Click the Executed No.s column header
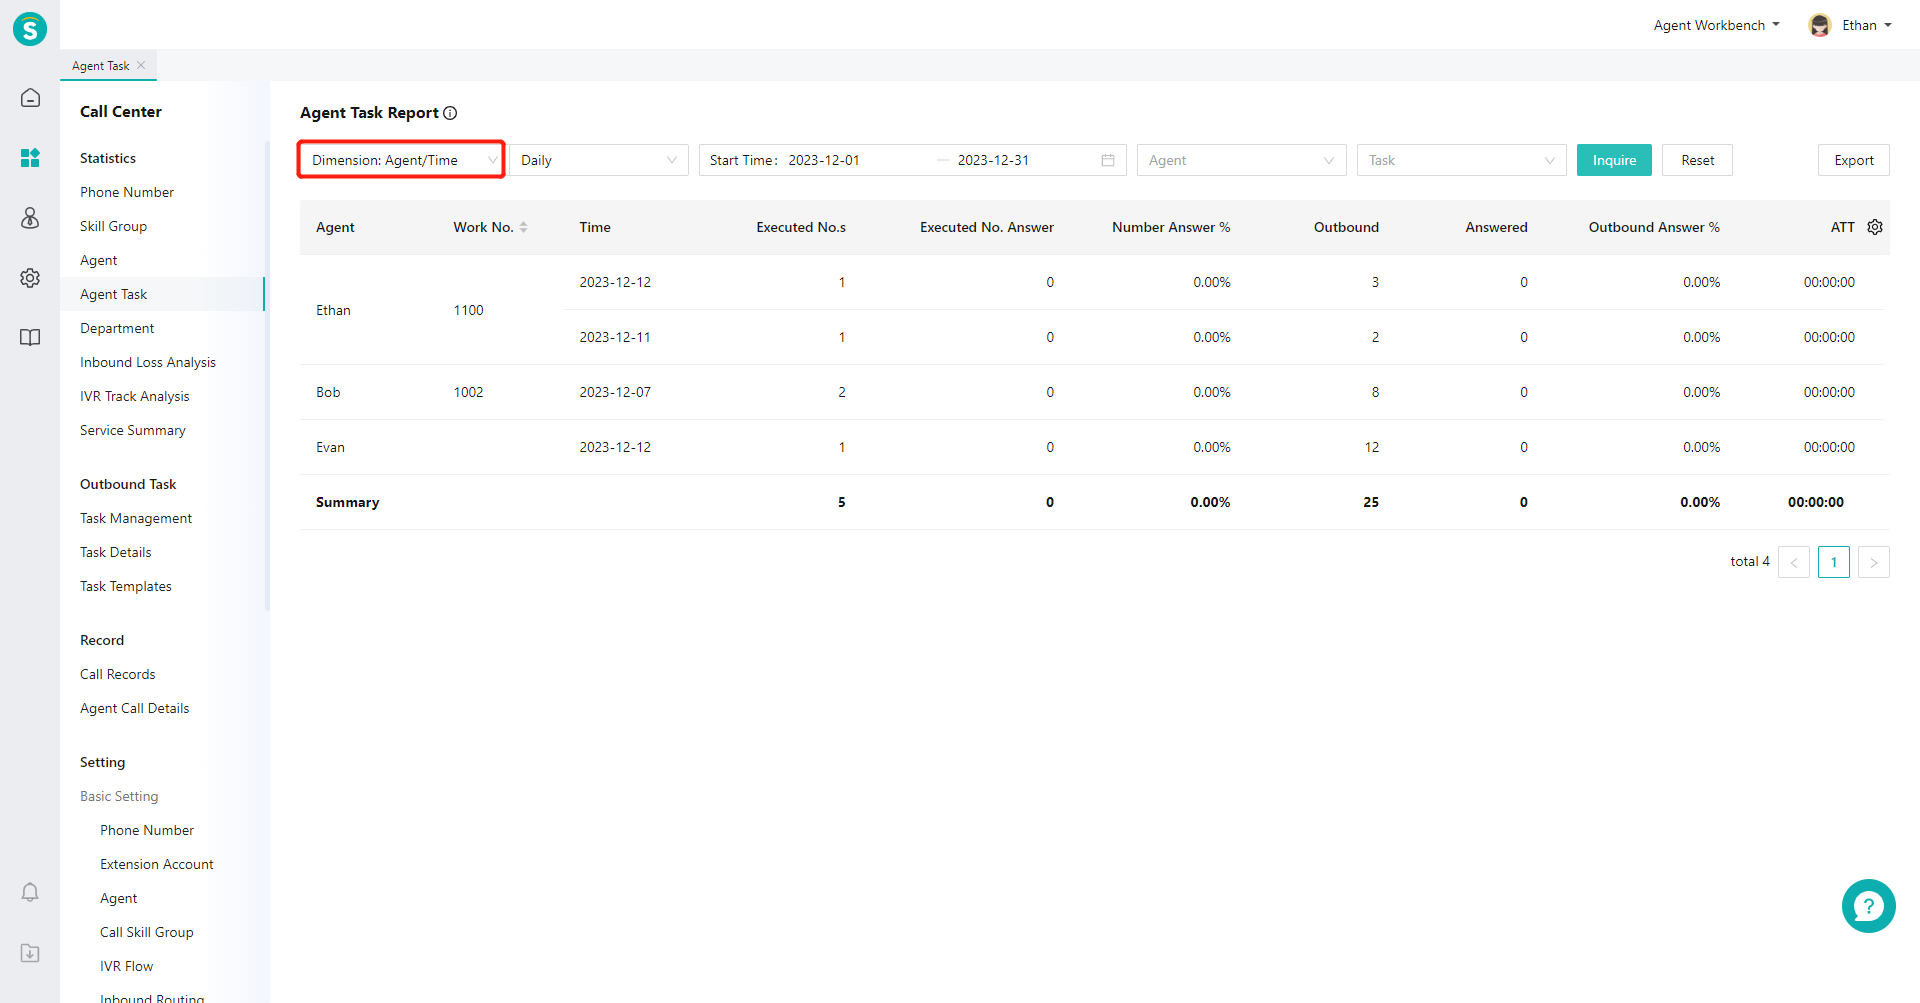The height and width of the screenshot is (1003, 1920). (801, 227)
